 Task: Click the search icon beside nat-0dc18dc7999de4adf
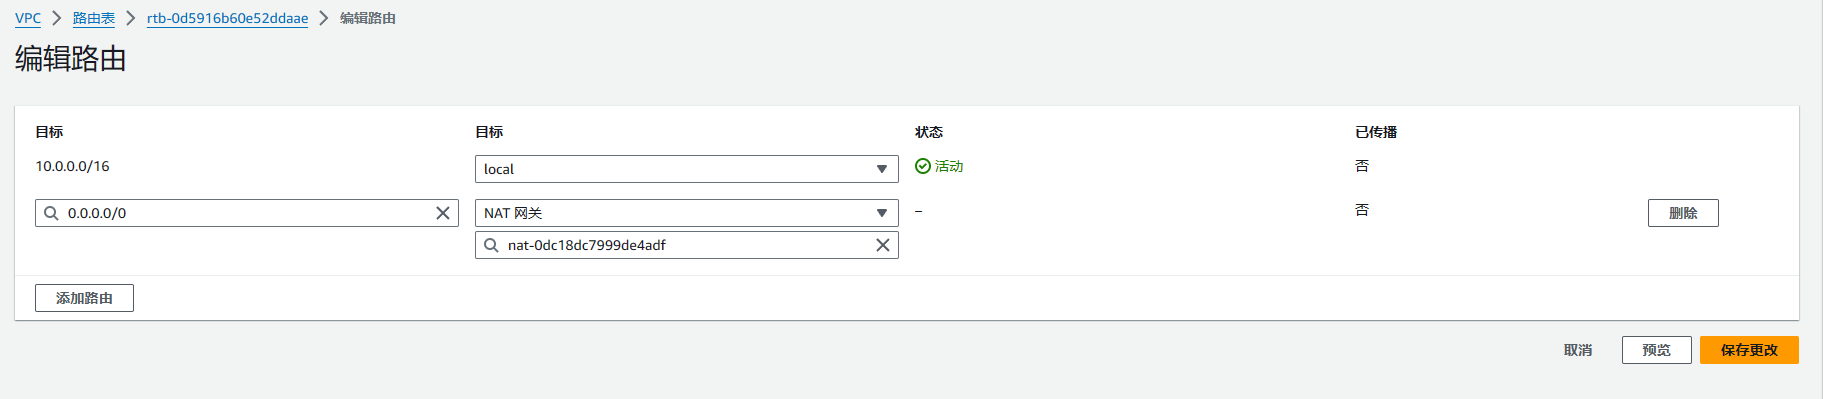pos(491,245)
